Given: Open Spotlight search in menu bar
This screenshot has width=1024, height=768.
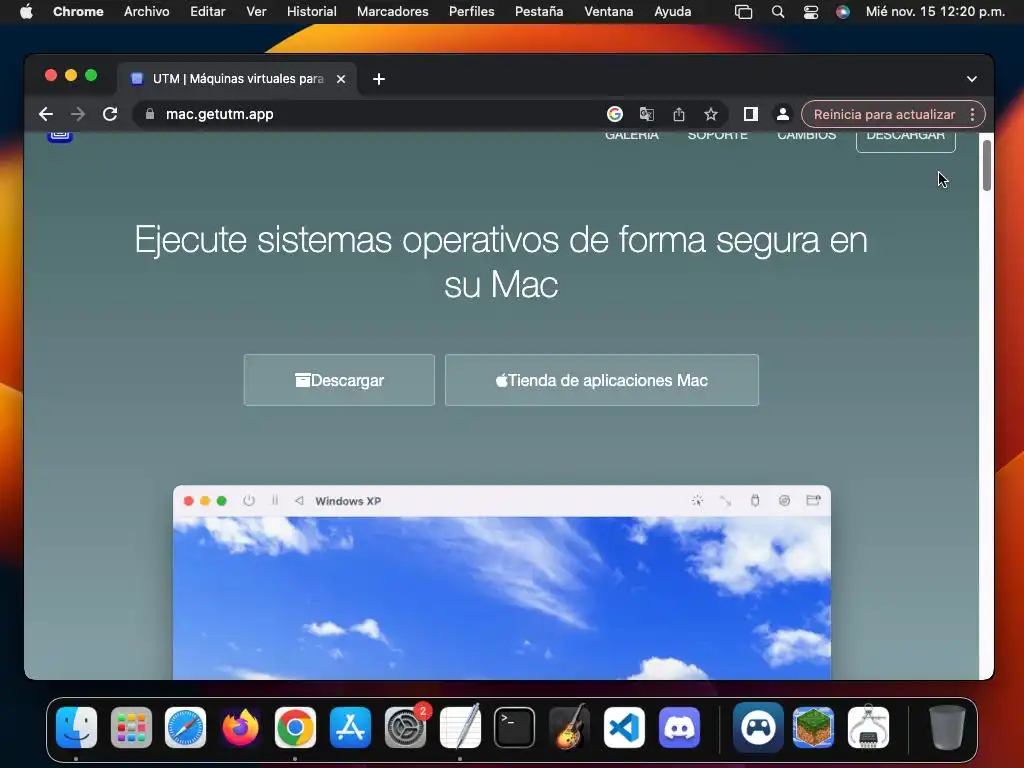Looking at the screenshot, I should click(x=778, y=12).
